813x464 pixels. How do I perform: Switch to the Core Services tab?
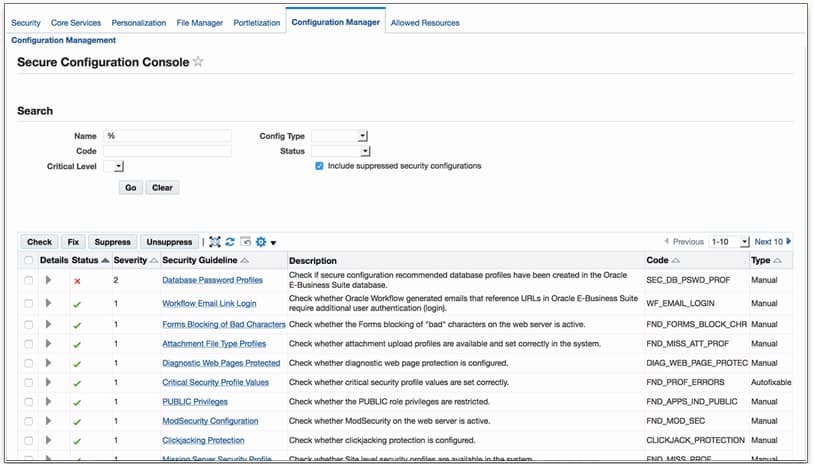click(x=76, y=23)
